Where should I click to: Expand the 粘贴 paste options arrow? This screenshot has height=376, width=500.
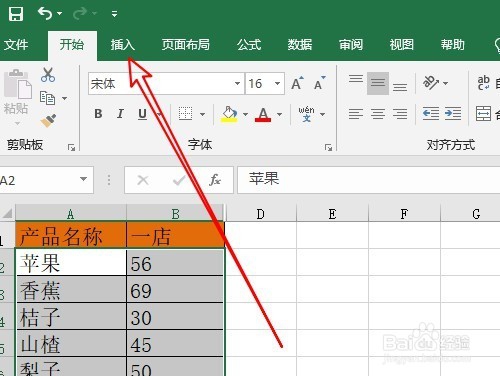[x=17, y=124]
